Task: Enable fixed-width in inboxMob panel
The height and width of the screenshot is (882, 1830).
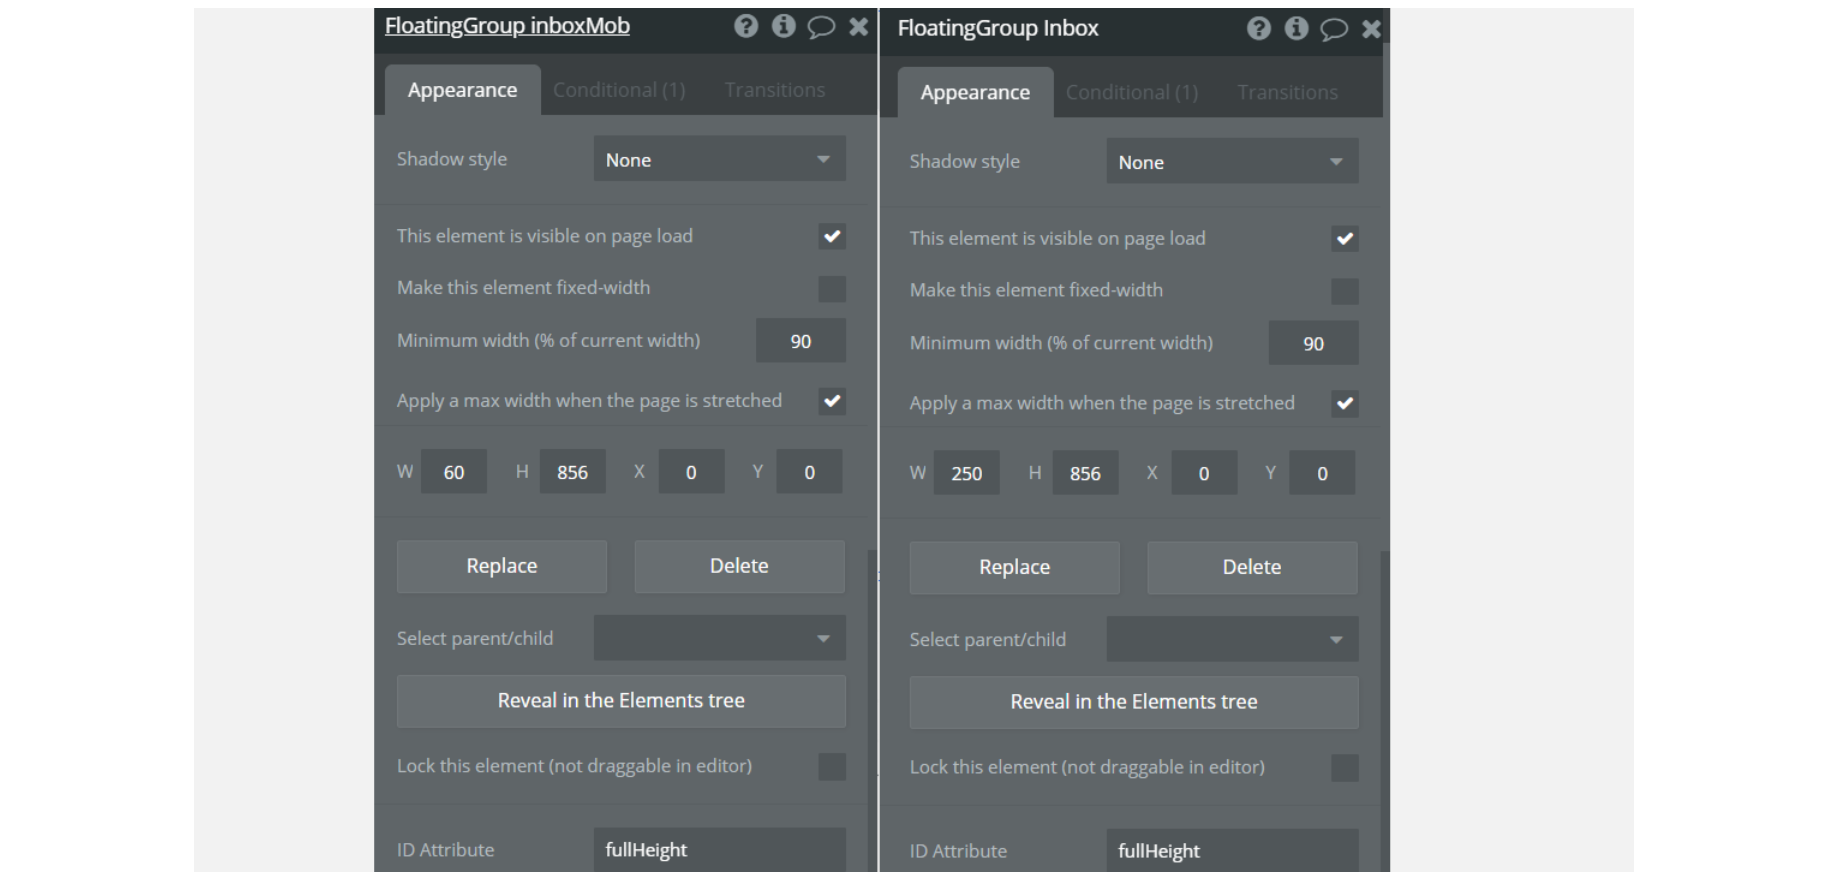Action: pos(832,289)
